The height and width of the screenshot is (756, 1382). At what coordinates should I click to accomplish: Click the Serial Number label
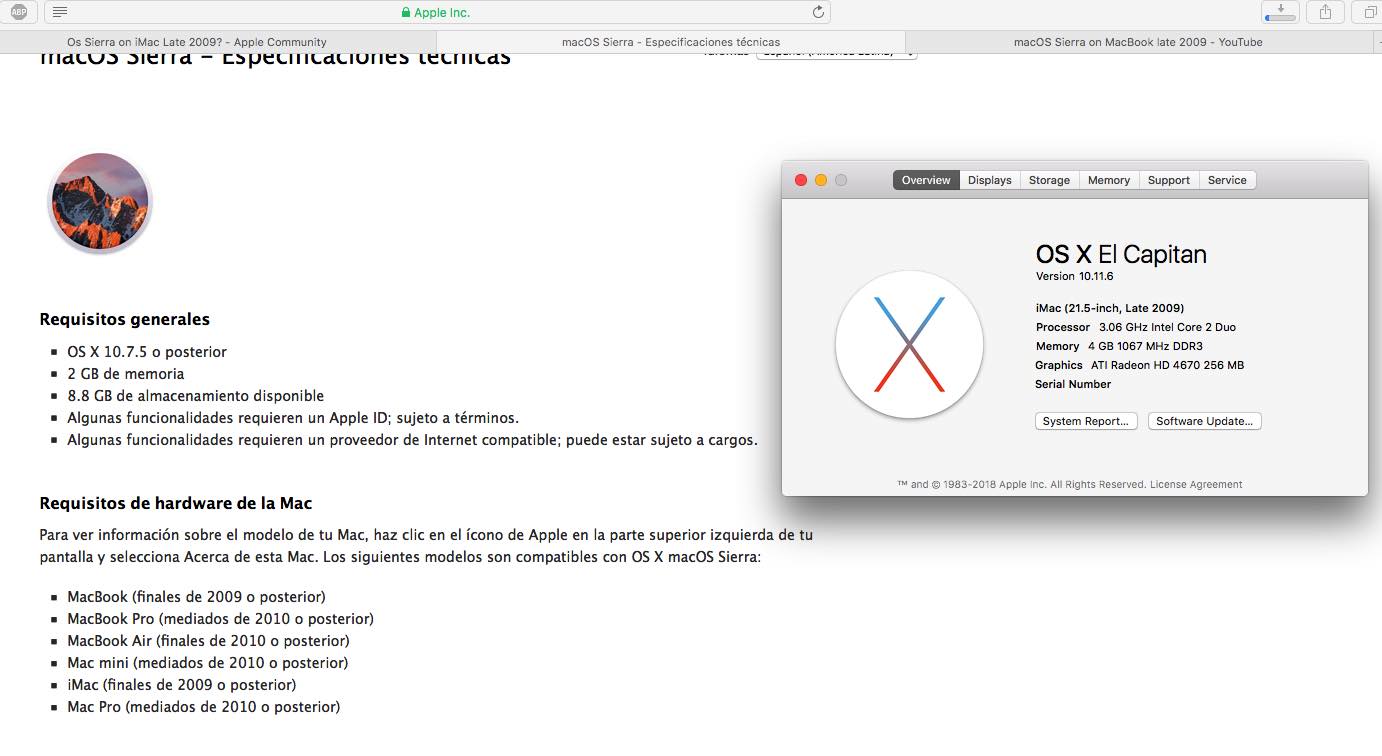click(x=1073, y=384)
